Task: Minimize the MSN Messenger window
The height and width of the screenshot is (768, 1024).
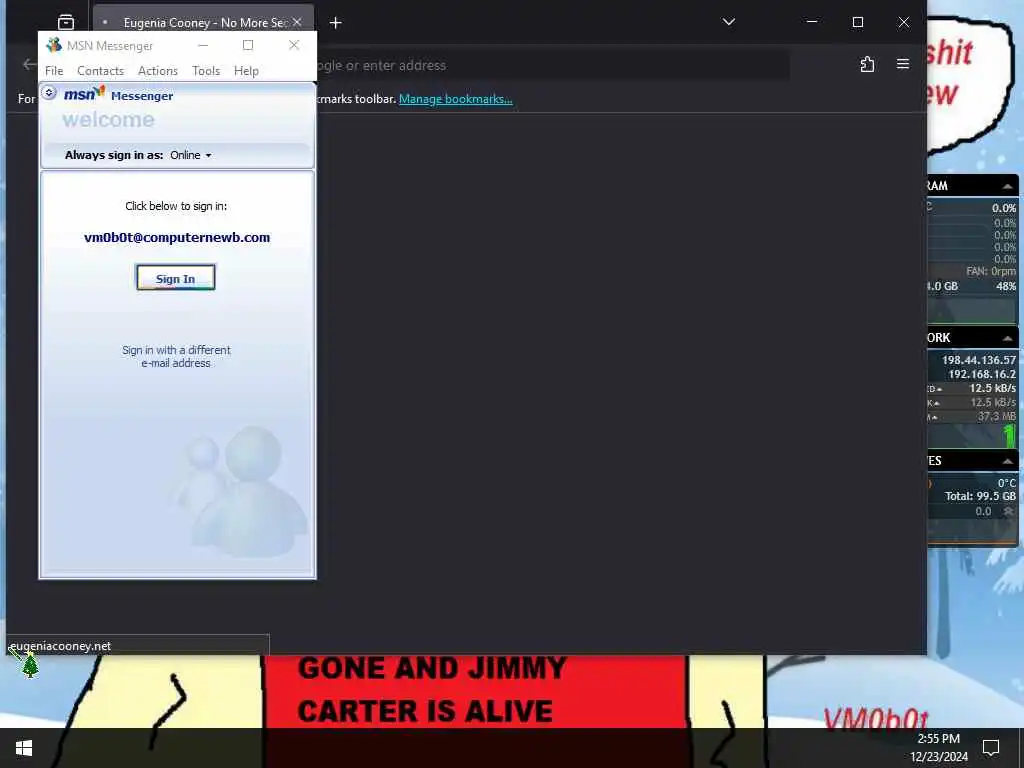Action: (203, 45)
